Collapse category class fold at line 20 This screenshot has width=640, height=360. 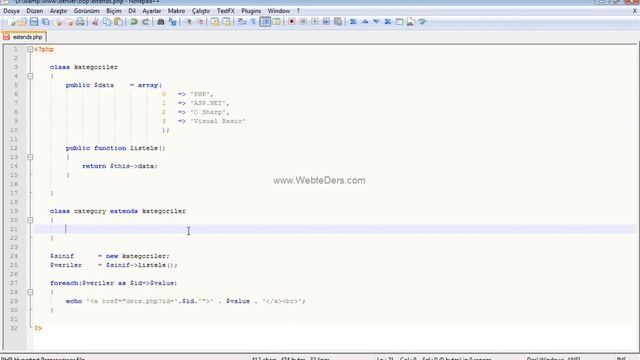(30, 220)
